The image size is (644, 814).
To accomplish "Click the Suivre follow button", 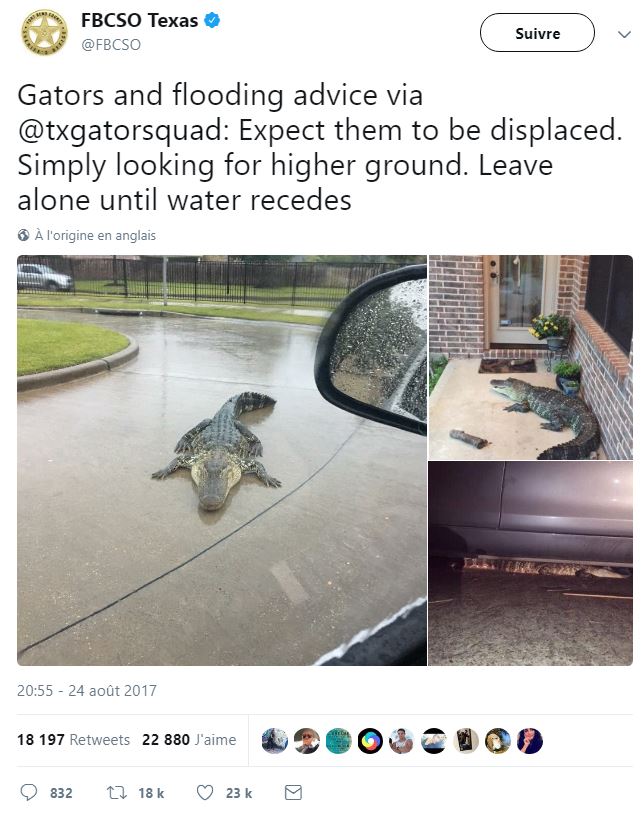I will (537, 33).
